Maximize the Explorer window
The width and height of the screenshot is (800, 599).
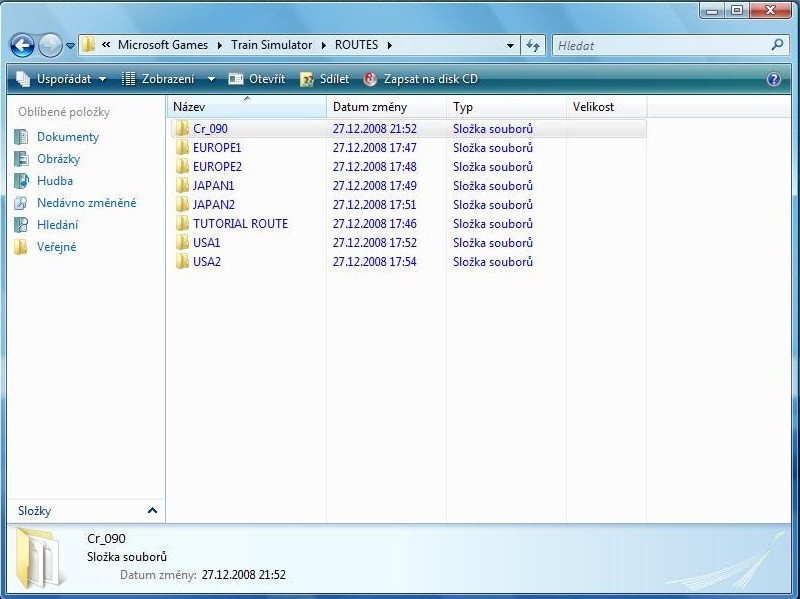click(737, 10)
